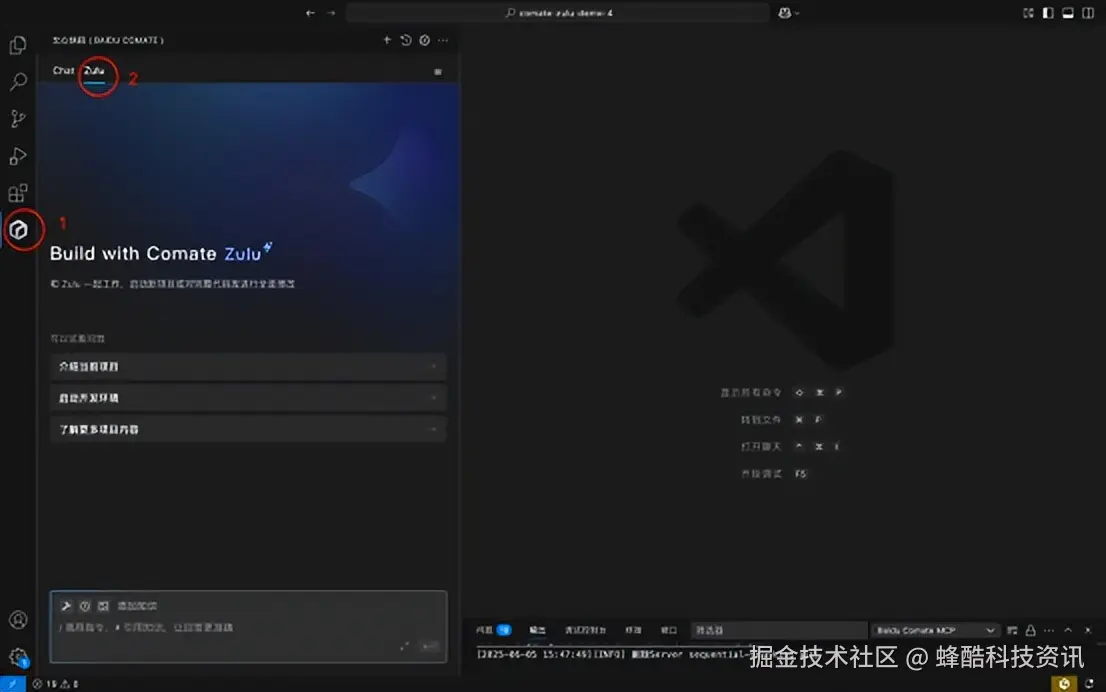Select the Problems tab with blue badge
The width and height of the screenshot is (1106, 692).
(493, 630)
